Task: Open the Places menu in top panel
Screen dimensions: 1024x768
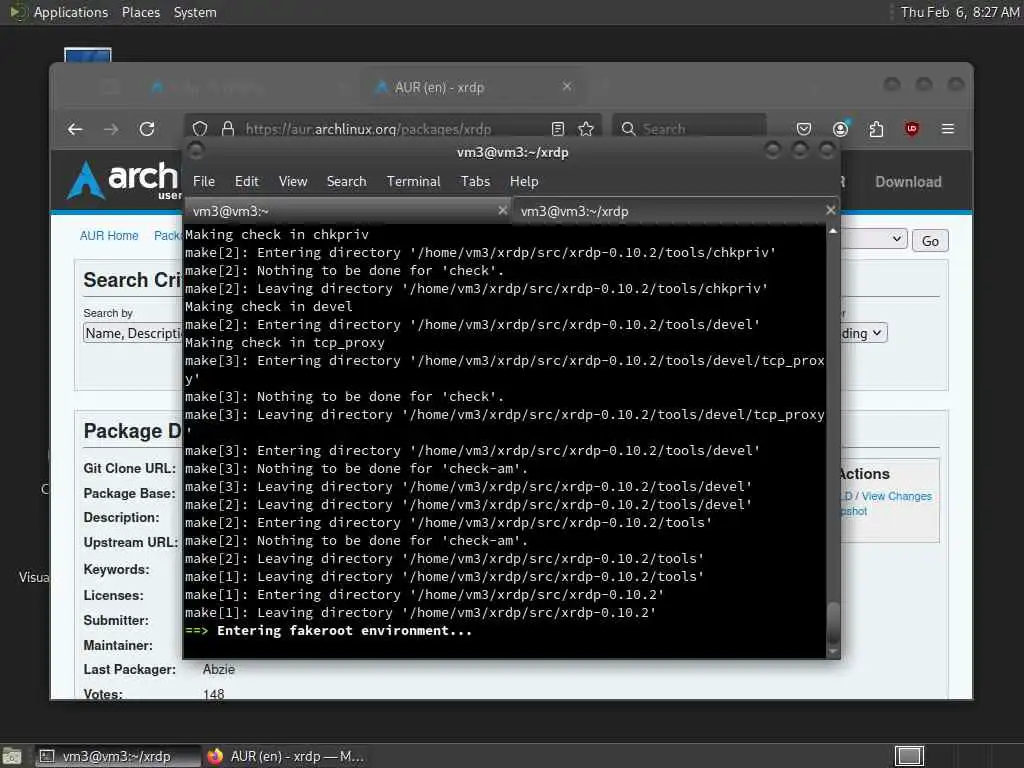Action: (x=140, y=12)
